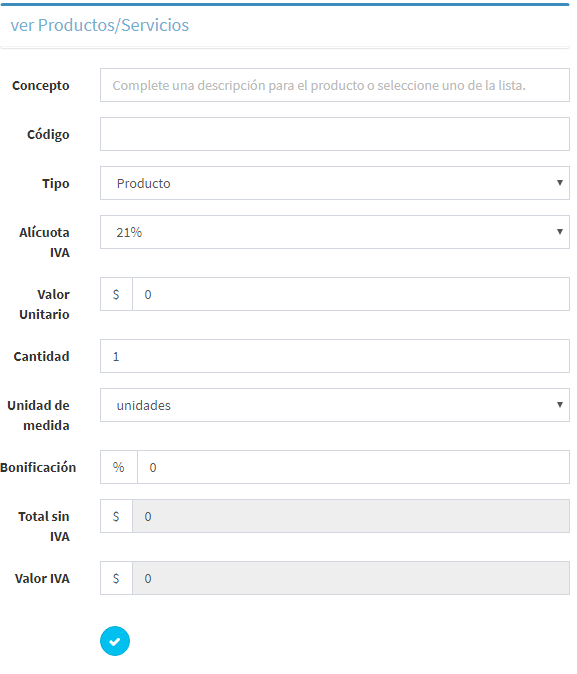The height and width of the screenshot is (674, 577).
Task: Click the arrow on the unidades select
Action: [560, 404]
